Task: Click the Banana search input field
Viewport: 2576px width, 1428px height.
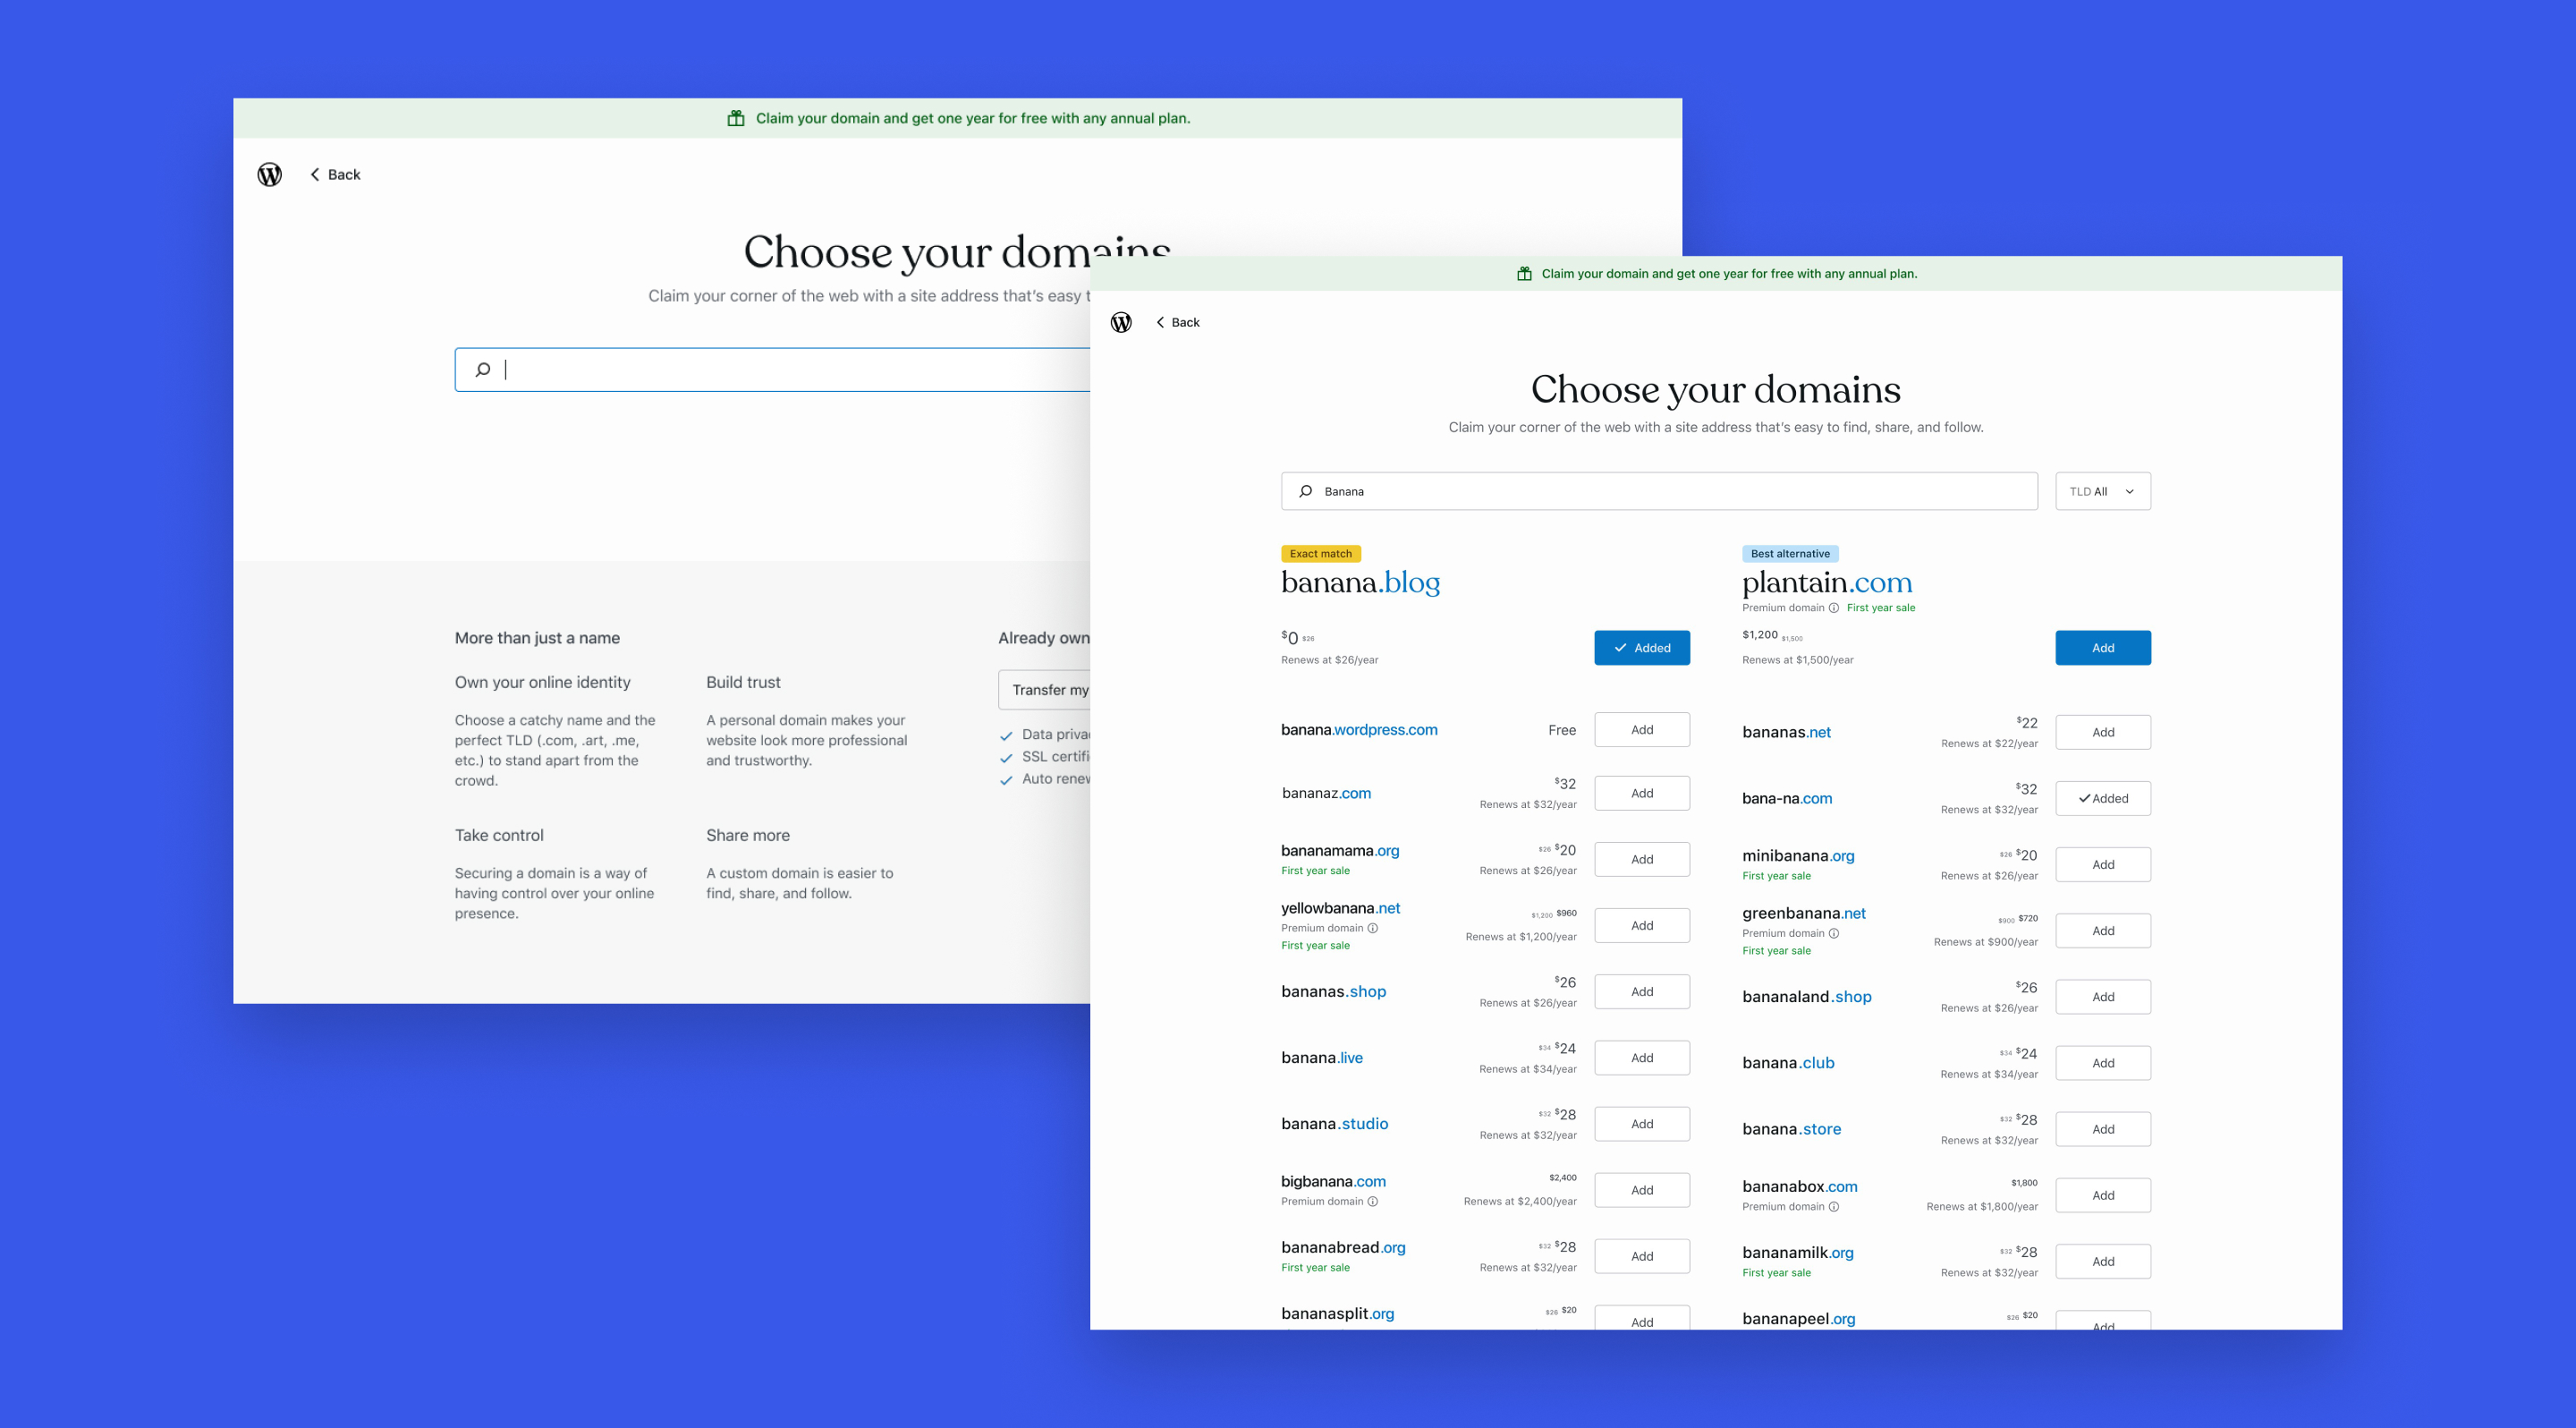Action: click(x=1659, y=491)
